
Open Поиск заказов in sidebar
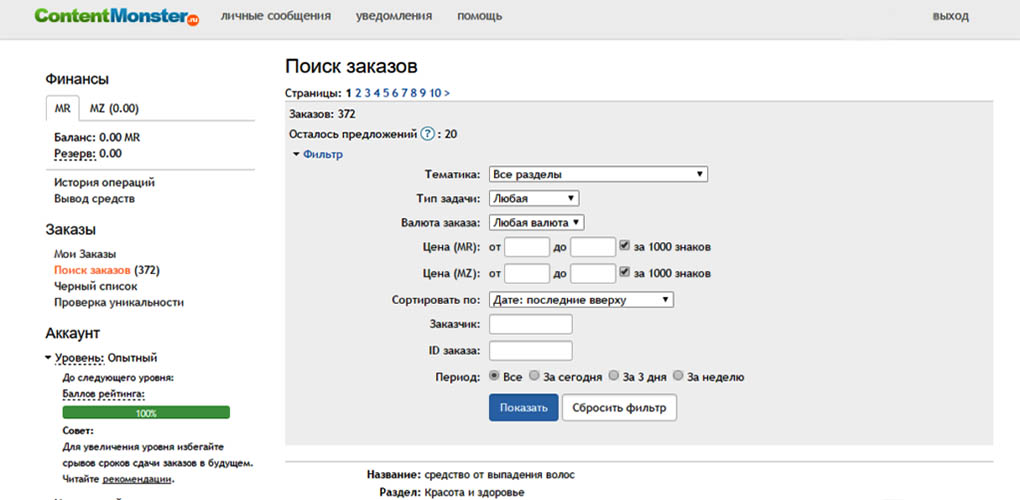(x=92, y=270)
